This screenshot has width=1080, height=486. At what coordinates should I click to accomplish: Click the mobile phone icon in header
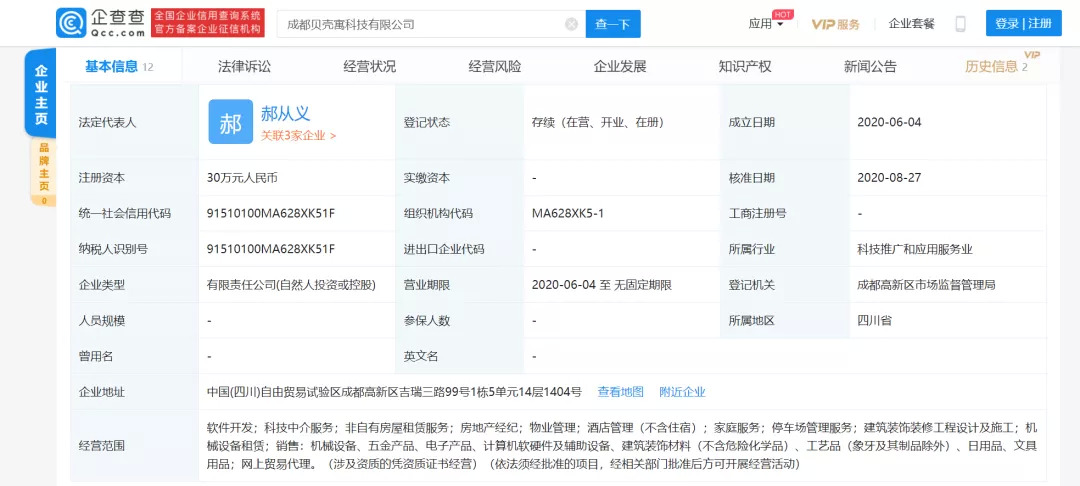coord(961,24)
